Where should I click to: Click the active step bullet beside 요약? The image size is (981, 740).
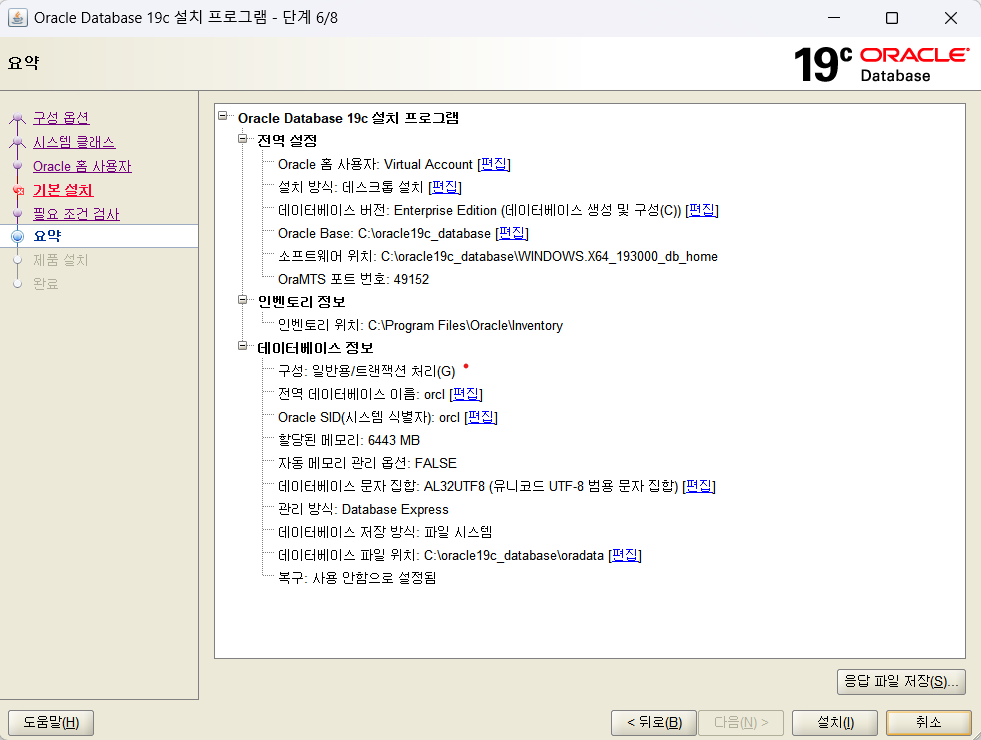[x=18, y=236]
